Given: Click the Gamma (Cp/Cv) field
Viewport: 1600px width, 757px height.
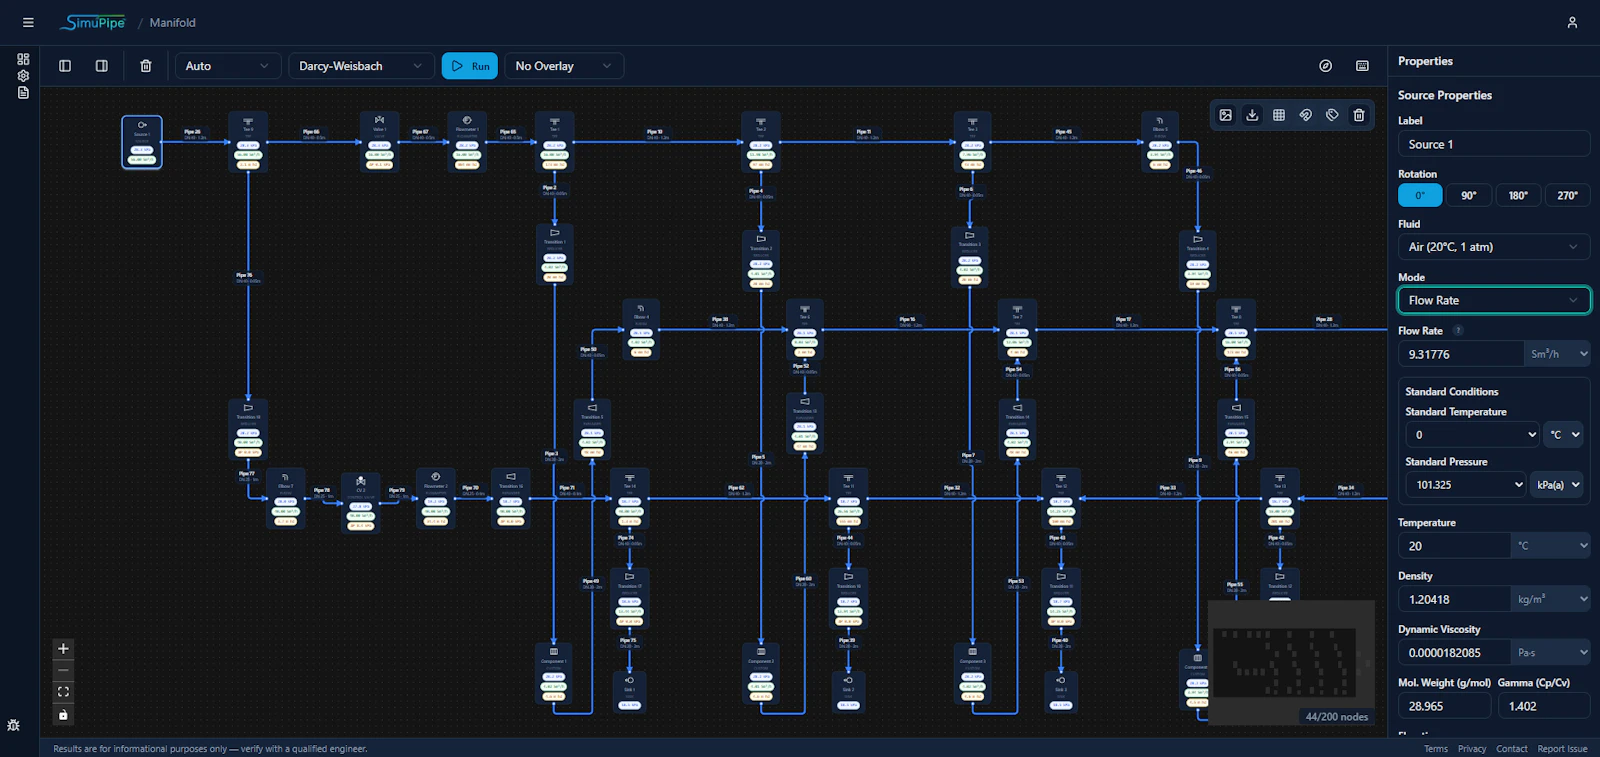Looking at the screenshot, I should pyautogui.click(x=1543, y=706).
